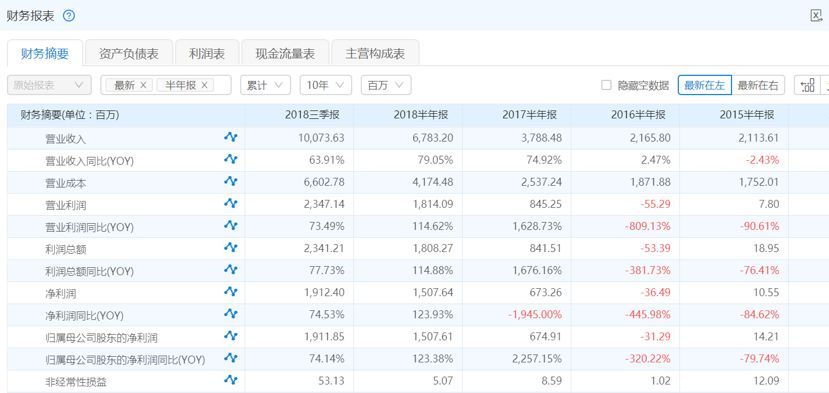The image size is (829, 393).
Task: Click the 财务报表 panel title
Action: tap(30, 16)
